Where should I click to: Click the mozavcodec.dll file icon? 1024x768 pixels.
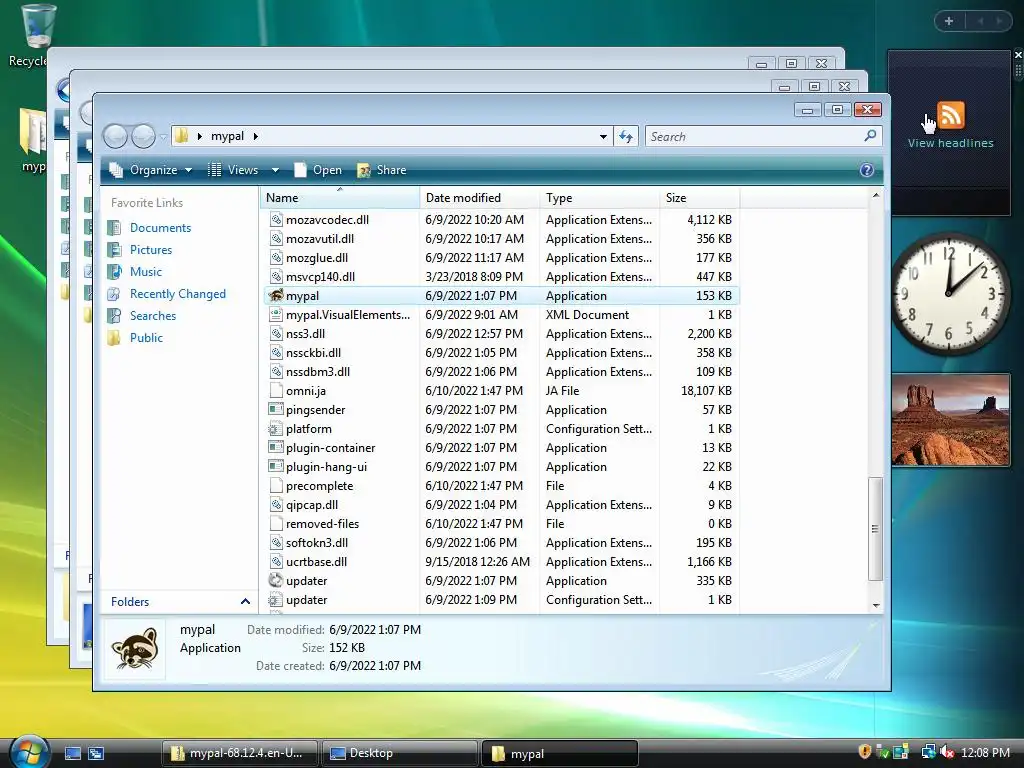pyautogui.click(x=276, y=220)
